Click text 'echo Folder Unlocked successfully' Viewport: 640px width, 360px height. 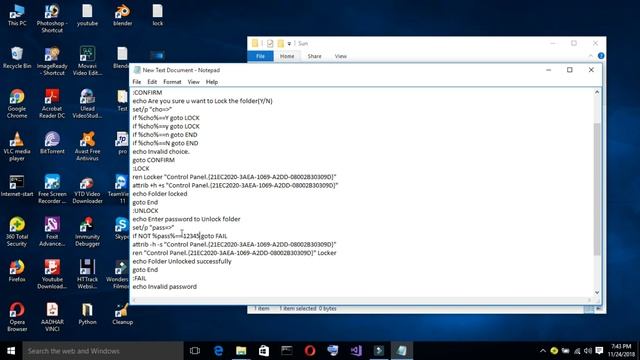tap(182, 261)
